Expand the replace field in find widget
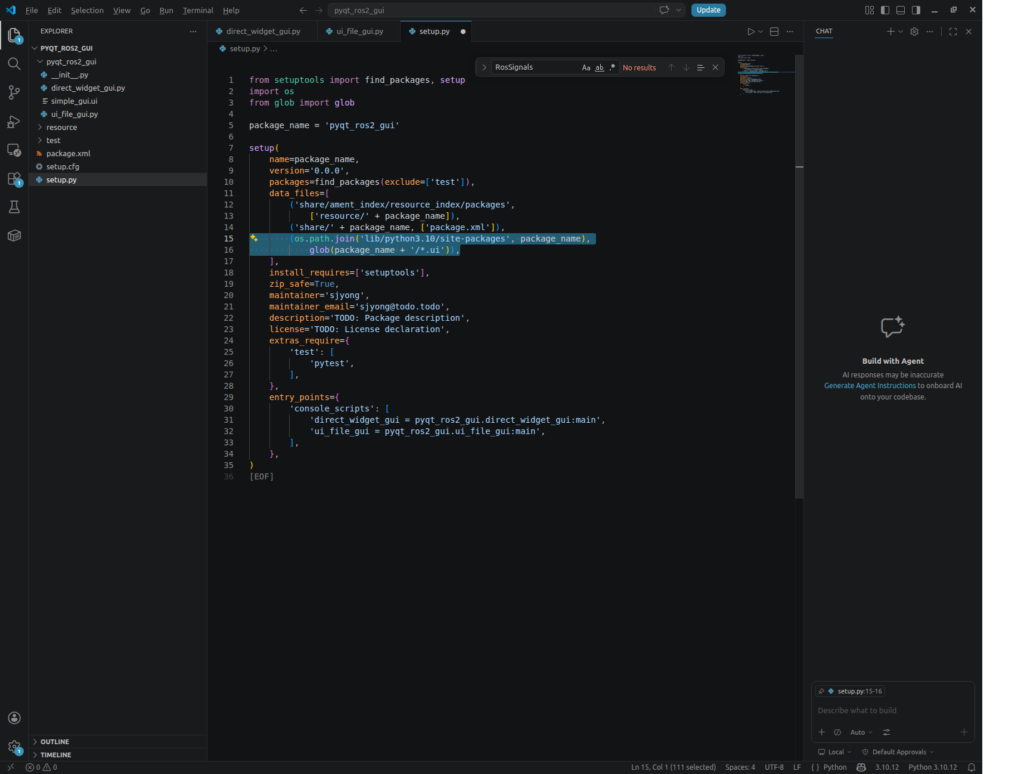This screenshot has width=1024, height=774. 484,67
